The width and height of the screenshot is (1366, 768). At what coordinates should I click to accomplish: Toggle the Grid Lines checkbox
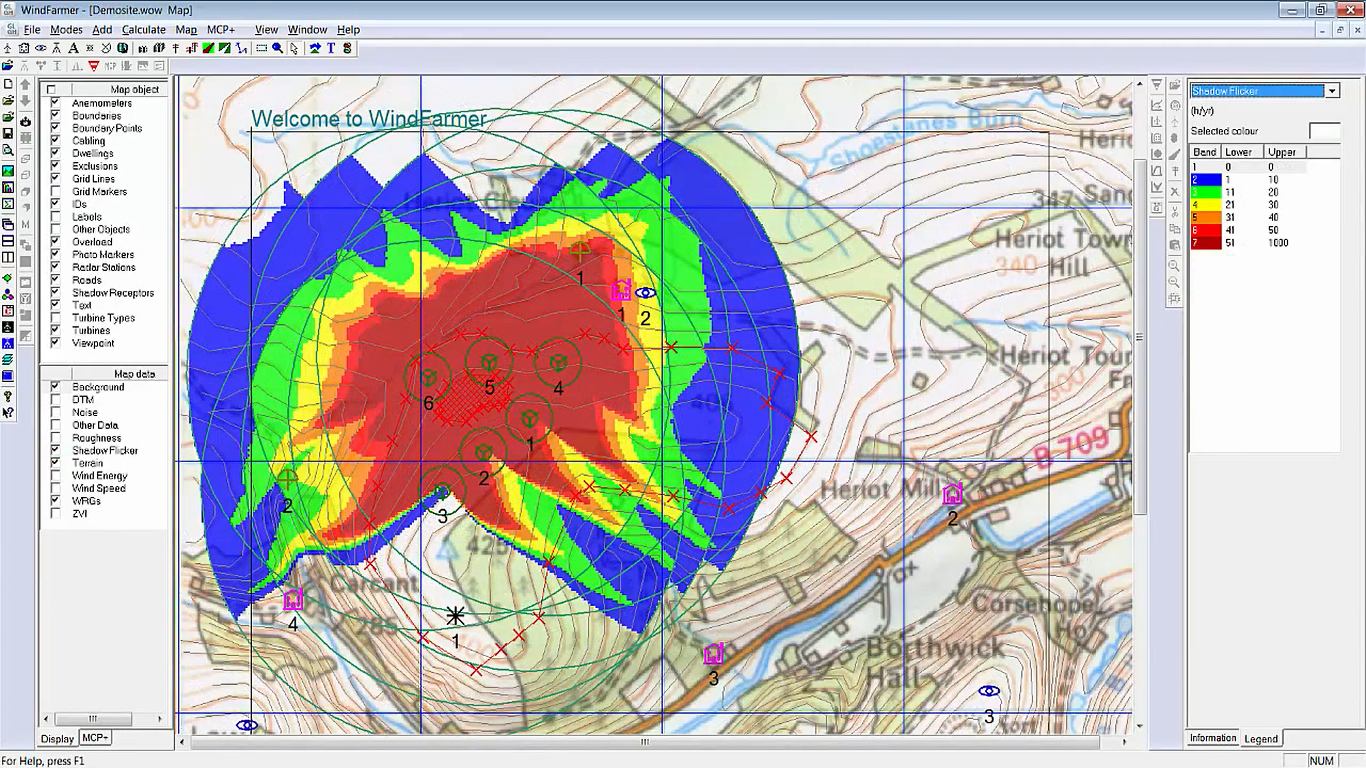pos(55,179)
